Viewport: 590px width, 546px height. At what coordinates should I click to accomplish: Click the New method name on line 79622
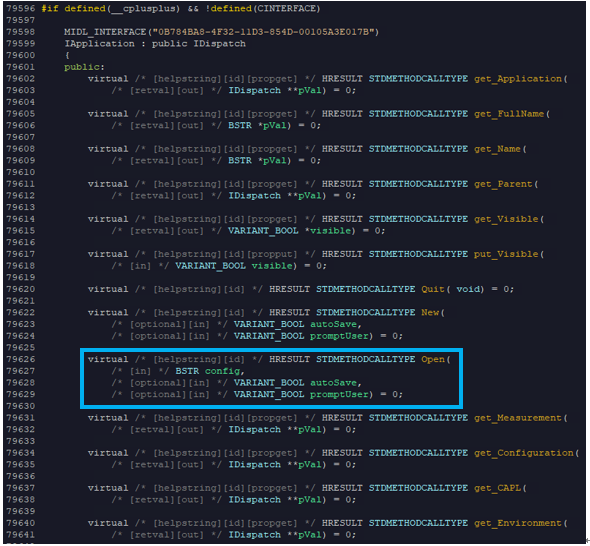click(x=430, y=312)
